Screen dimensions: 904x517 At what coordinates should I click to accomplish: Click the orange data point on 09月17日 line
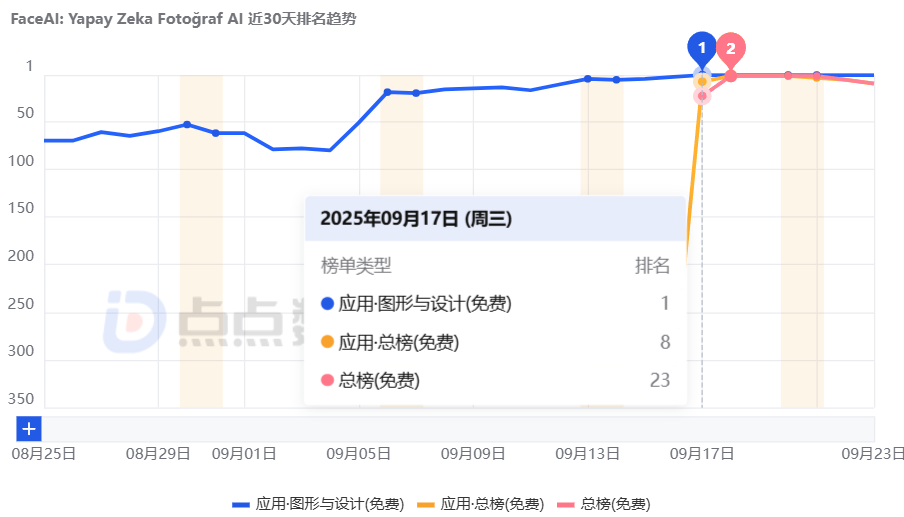point(702,82)
